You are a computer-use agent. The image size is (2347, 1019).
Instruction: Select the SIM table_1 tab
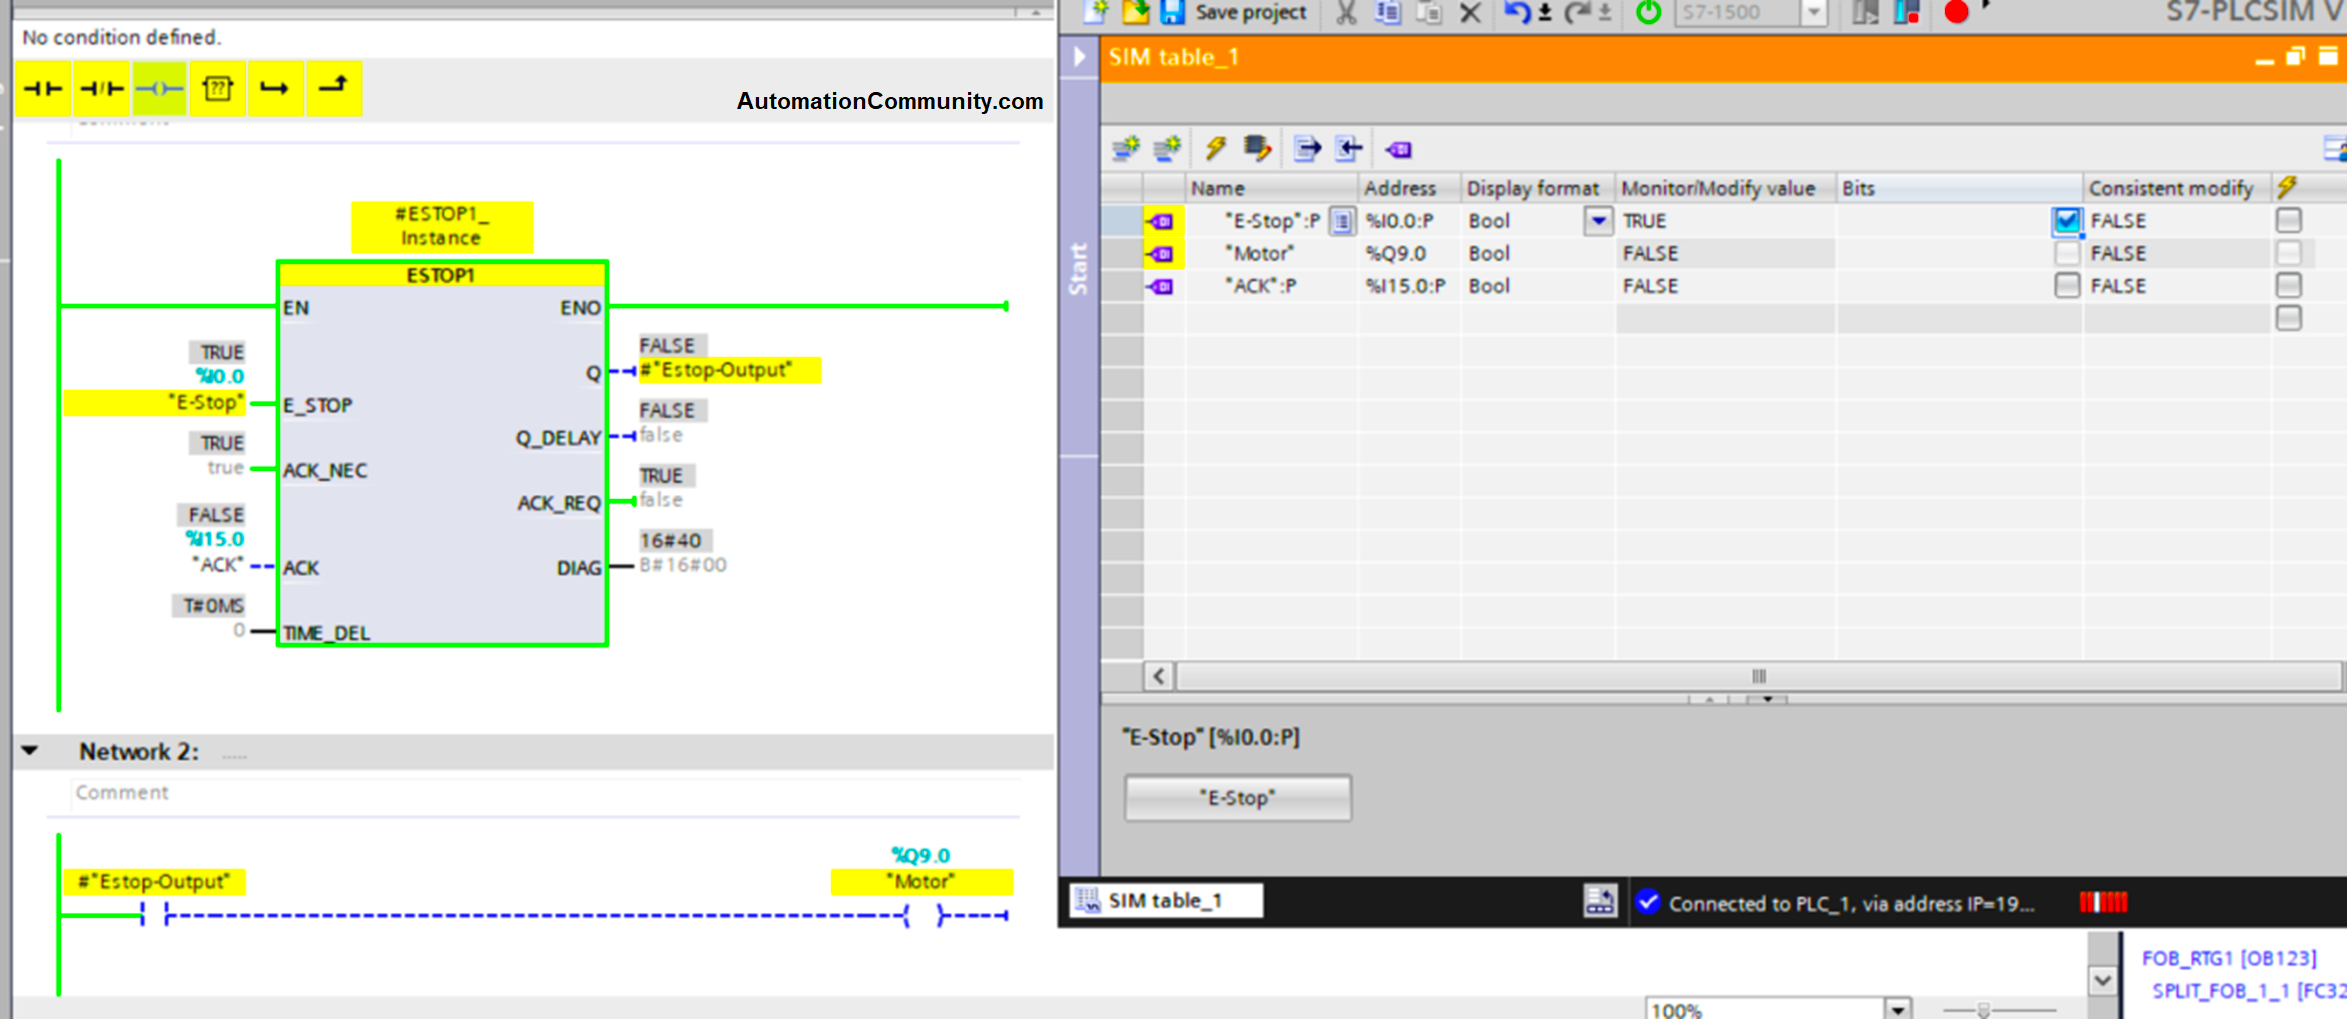1165,900
